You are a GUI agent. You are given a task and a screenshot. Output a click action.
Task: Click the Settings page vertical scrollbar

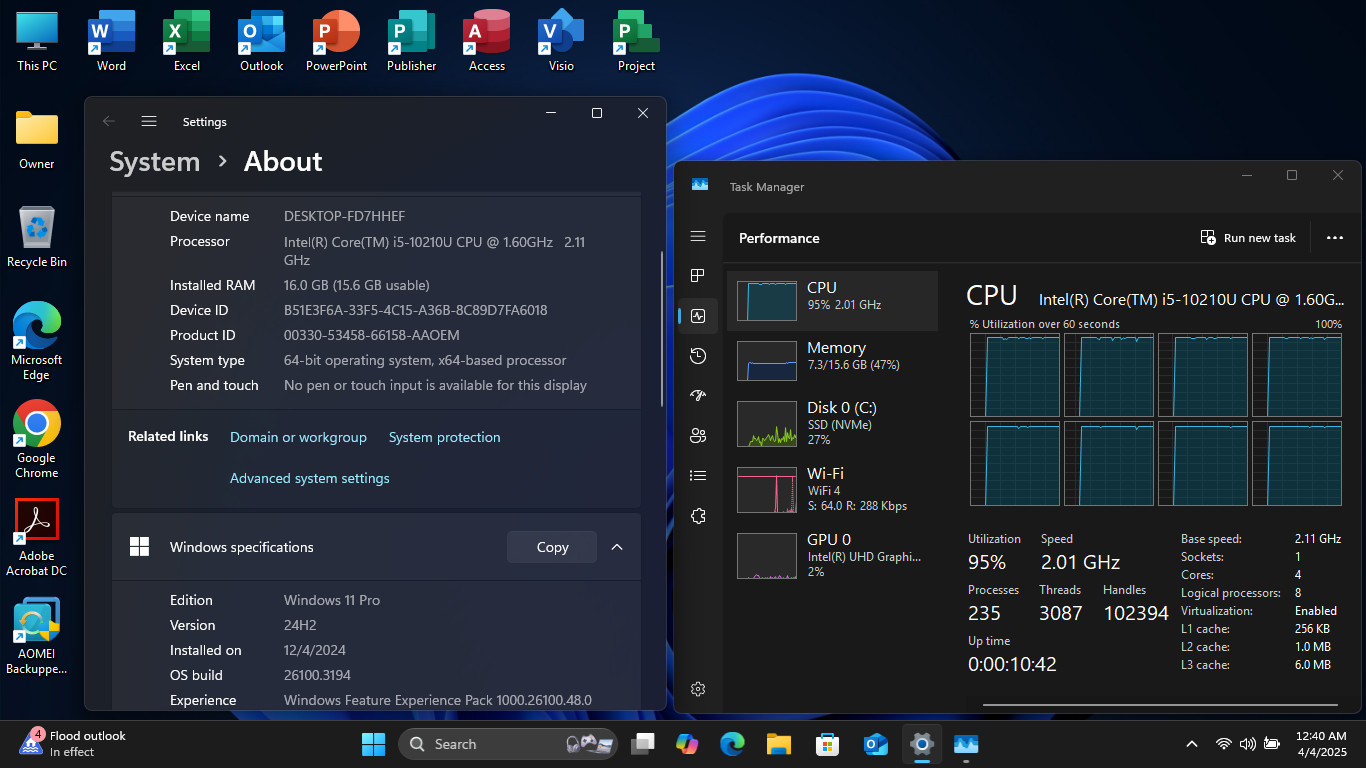click(660, 328)
